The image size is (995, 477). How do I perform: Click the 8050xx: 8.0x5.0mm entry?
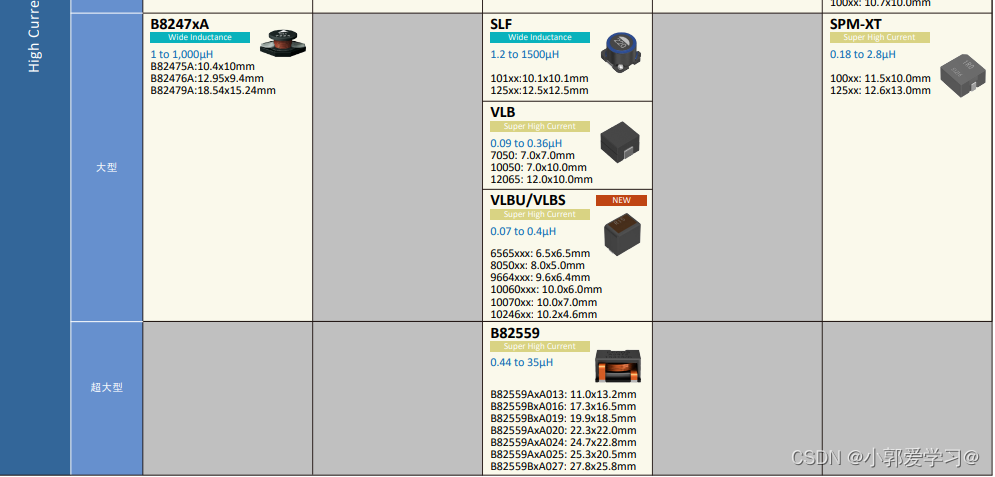tap(537, 265)
